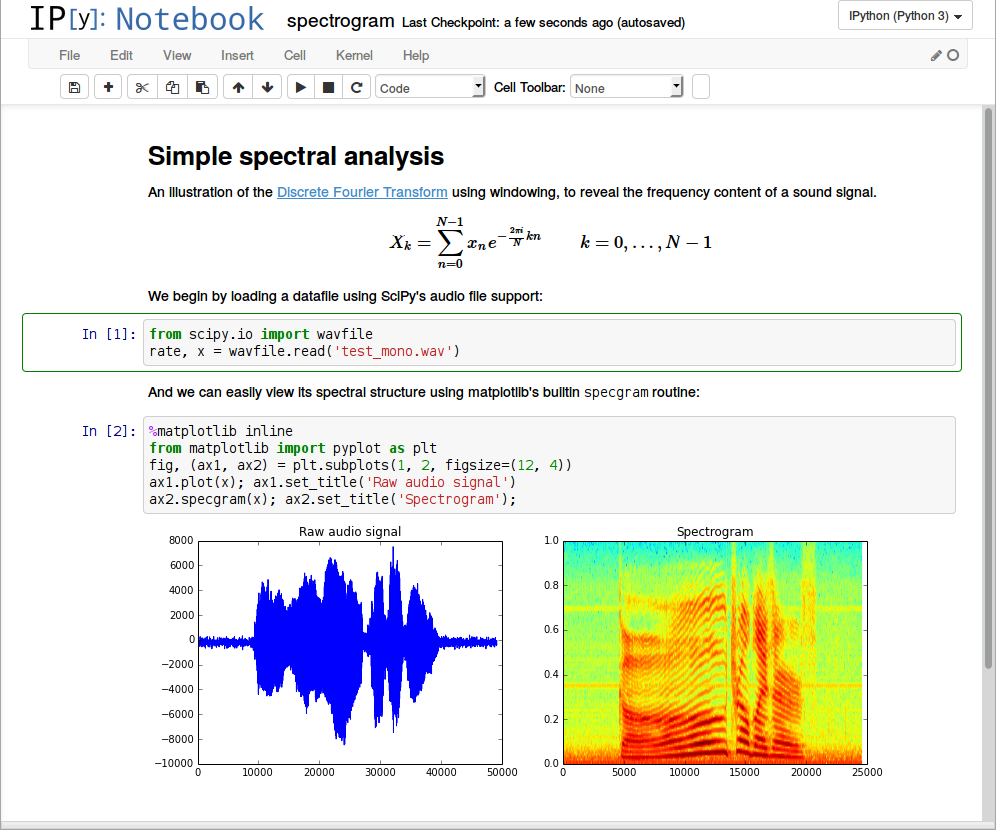Open the Kernel menu
This screenshot has height=830, width=996.
pyautogui.click(x=354, y=55)
